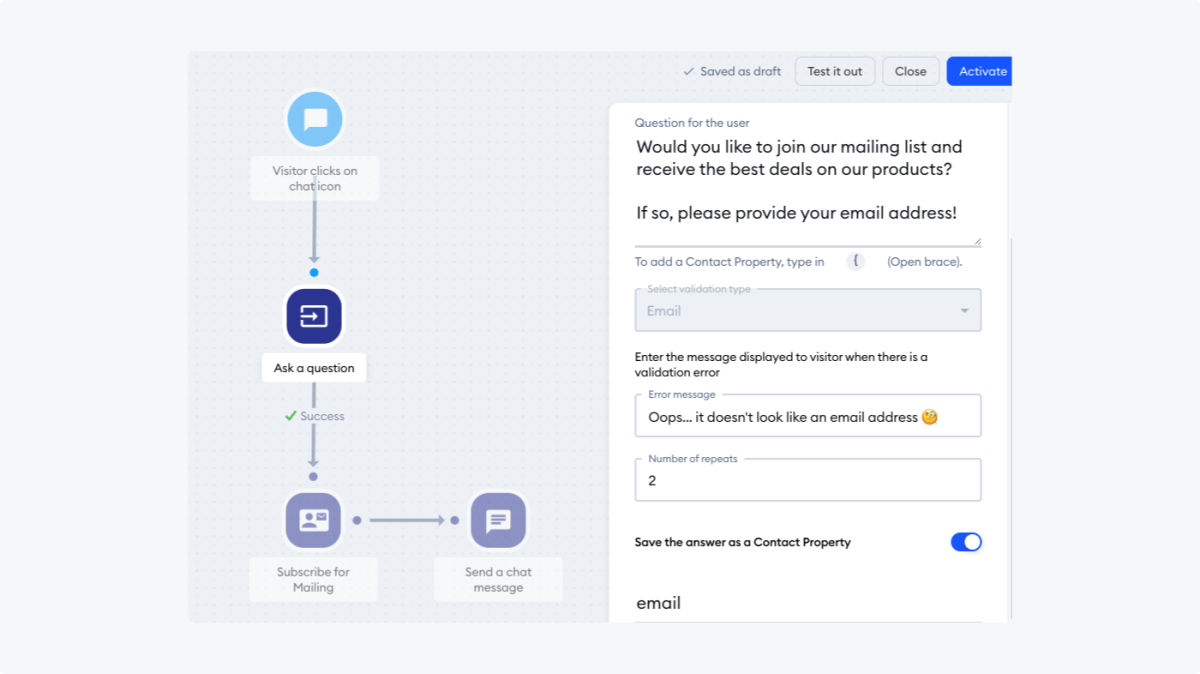
Task: Click the emoji in the error message
Action: click(928, 417)
